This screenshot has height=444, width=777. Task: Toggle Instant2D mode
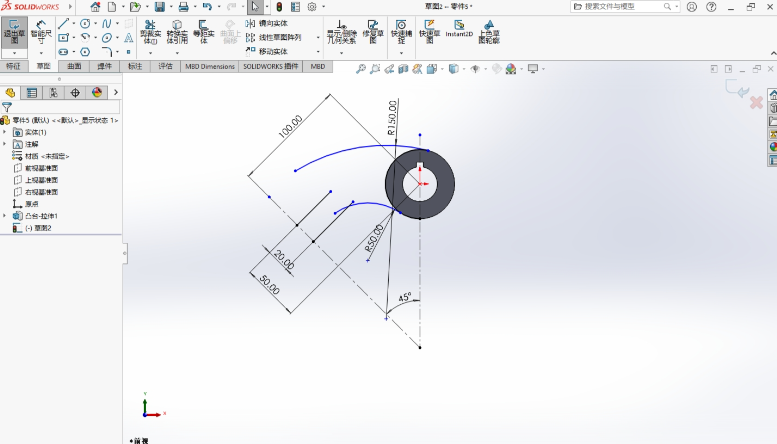click(459, 29)
